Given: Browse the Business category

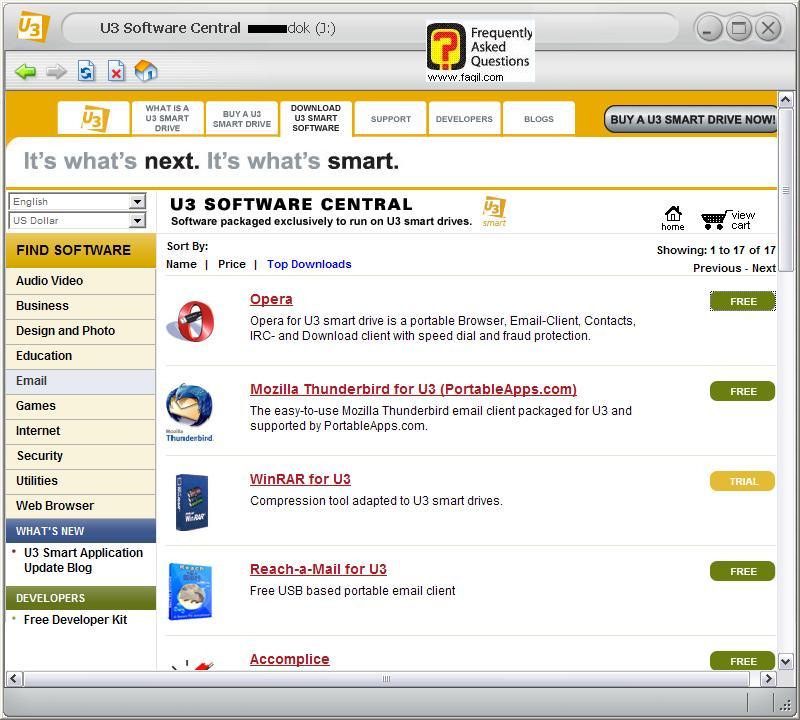Looking at the screenshot, I should coord(81,306).
